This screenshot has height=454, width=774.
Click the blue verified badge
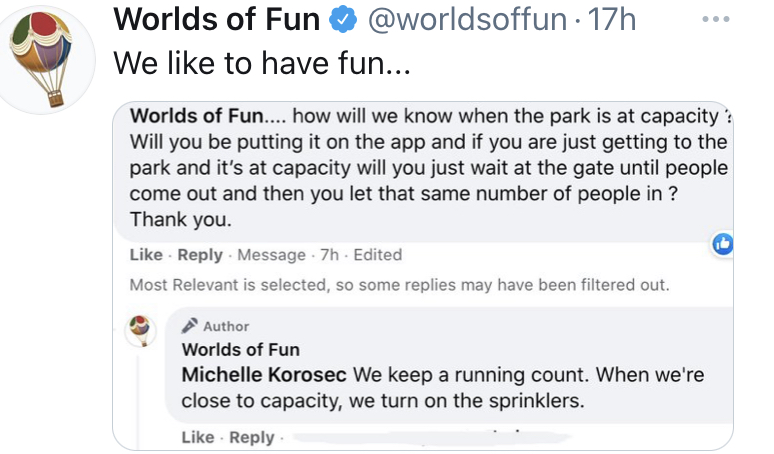pyautogui.click(x=343, y=20)
